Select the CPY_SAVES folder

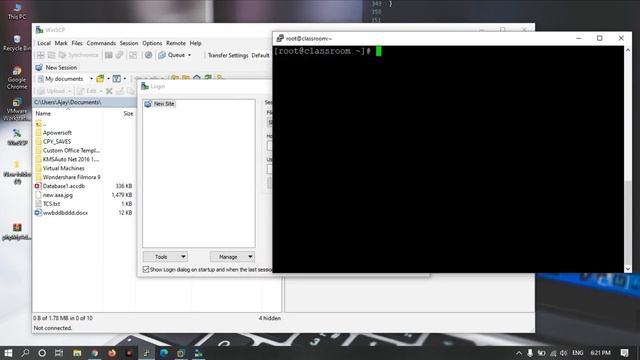[57, 142]
